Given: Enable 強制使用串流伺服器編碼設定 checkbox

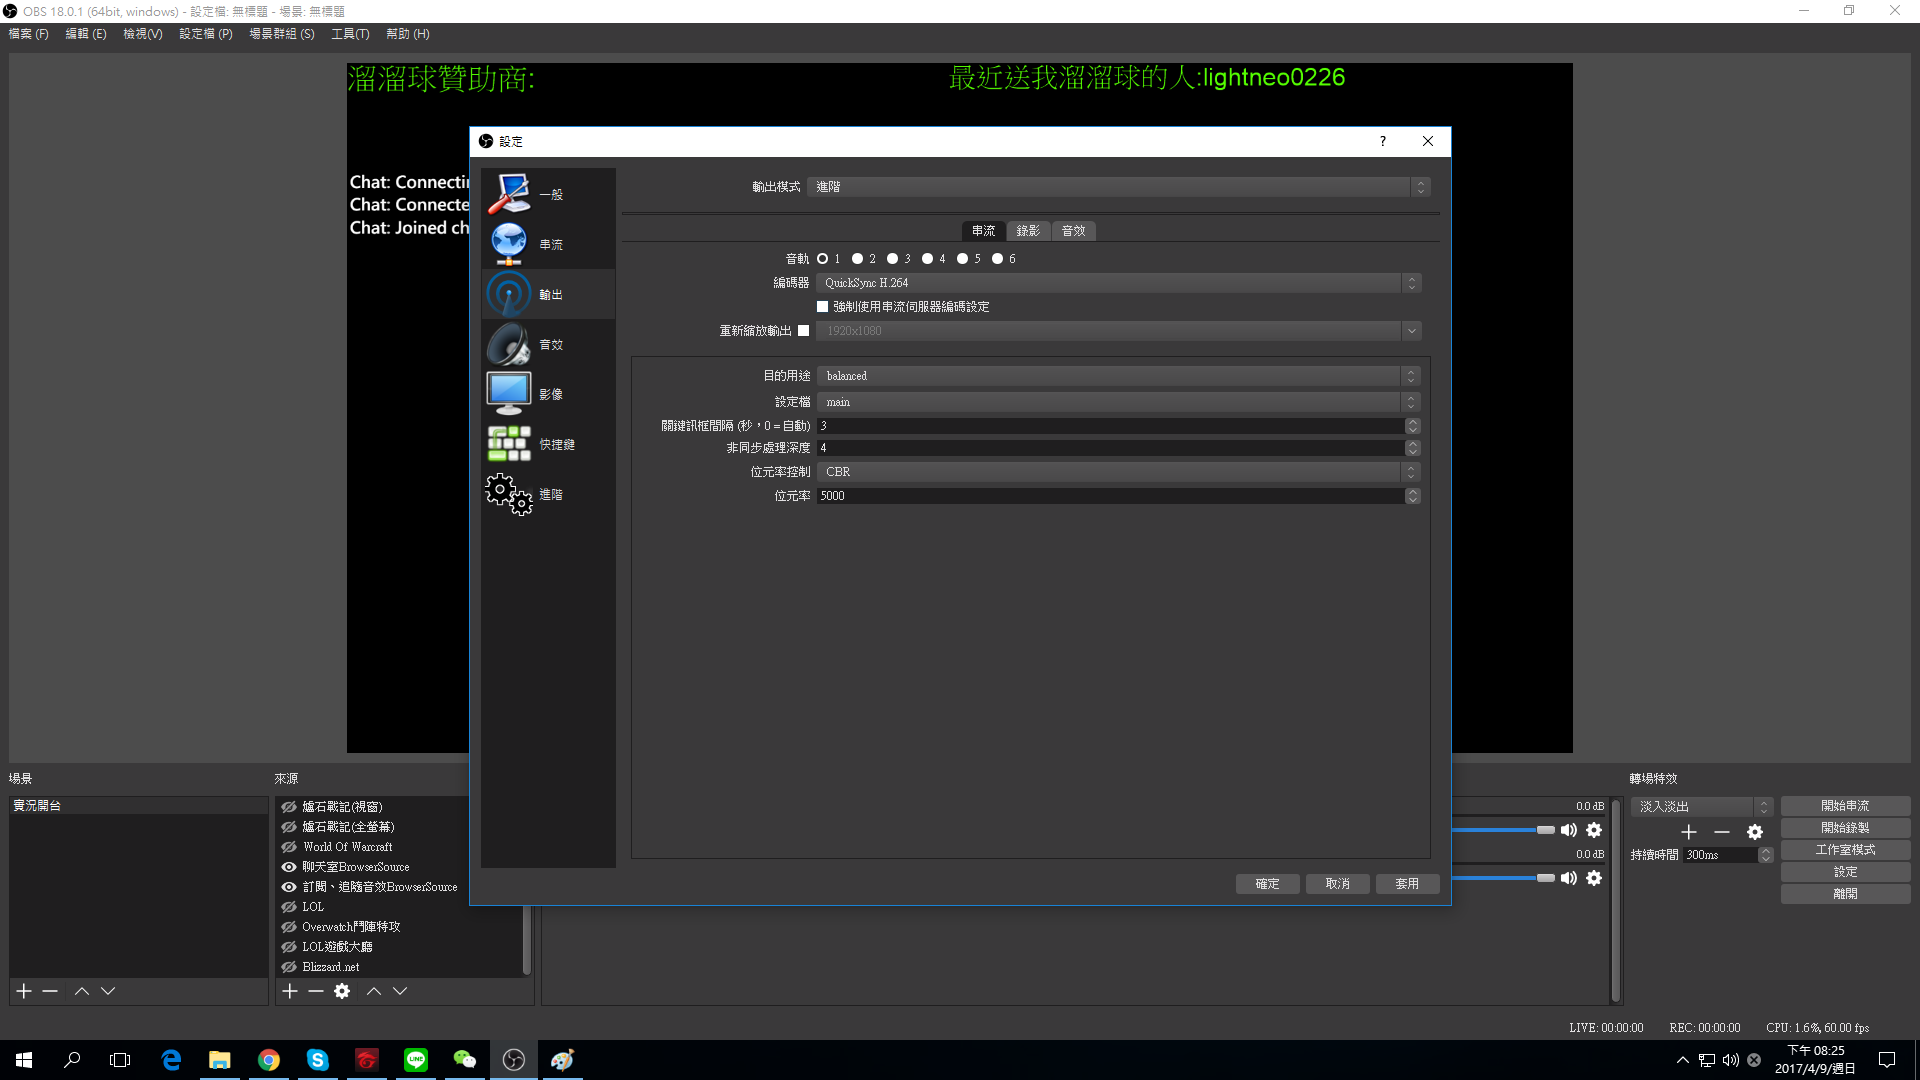Looking at the screenshot, I should (823, 307).
